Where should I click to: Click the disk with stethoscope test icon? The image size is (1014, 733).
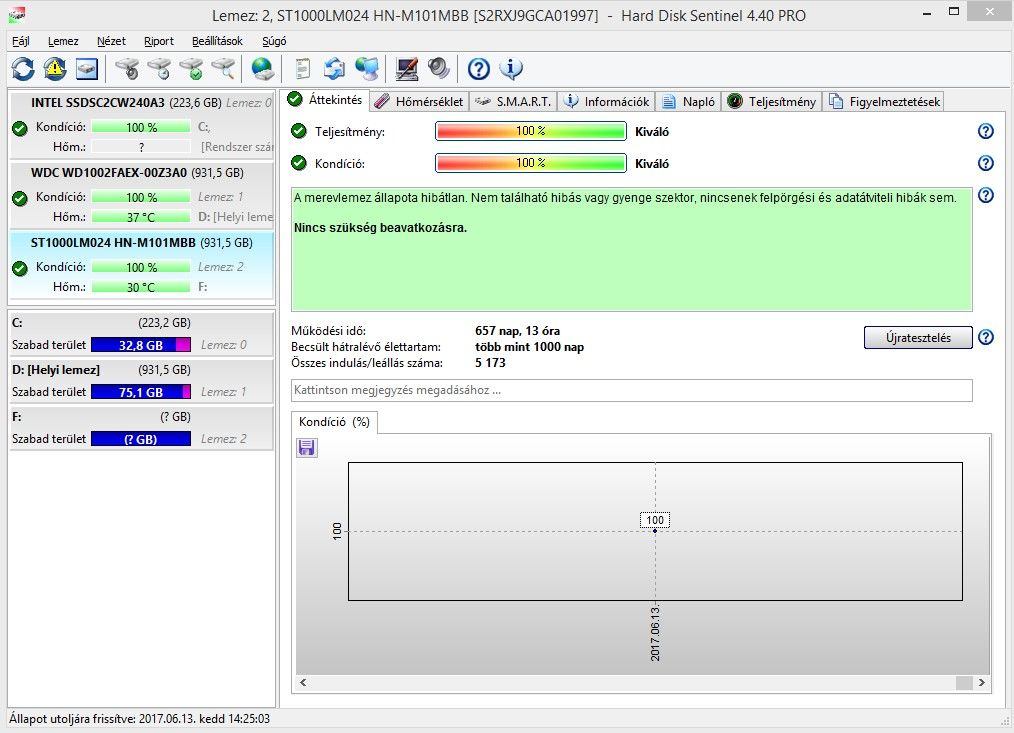127,69
